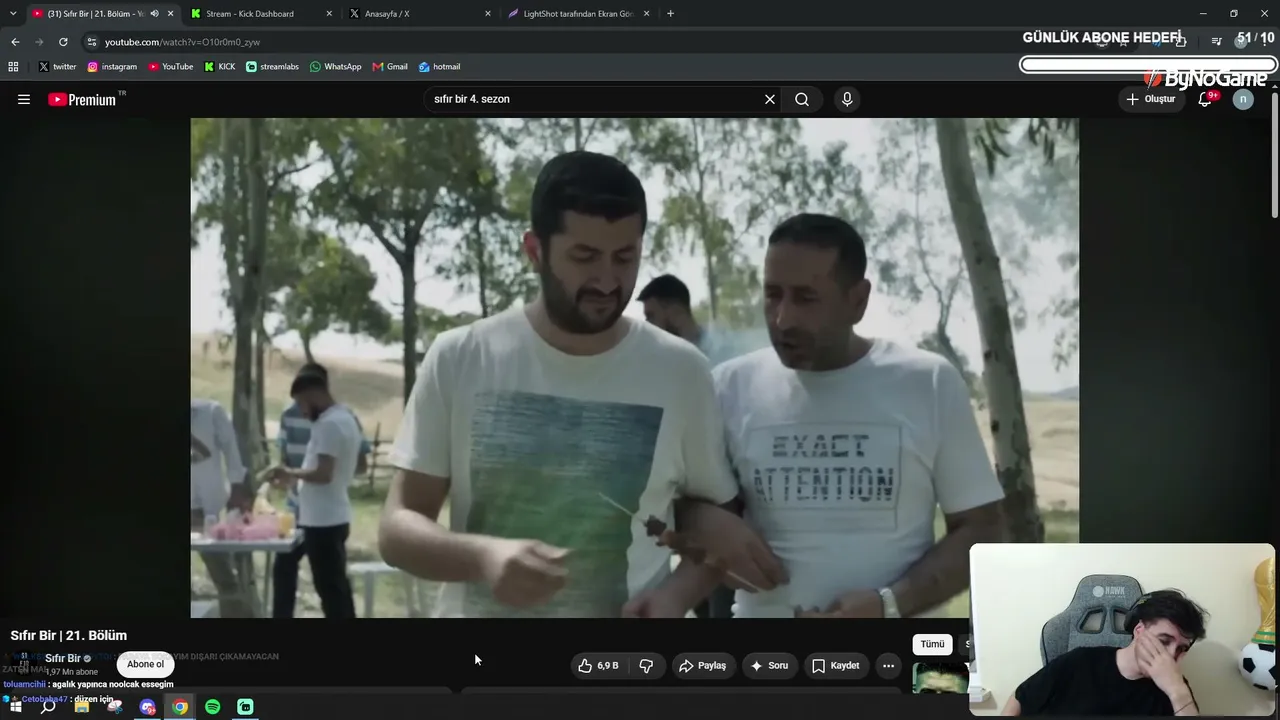Switch to Chrome in the taskbar
Screen dimensions: 1280x720
pyautogui.click(x=180, y=707)
